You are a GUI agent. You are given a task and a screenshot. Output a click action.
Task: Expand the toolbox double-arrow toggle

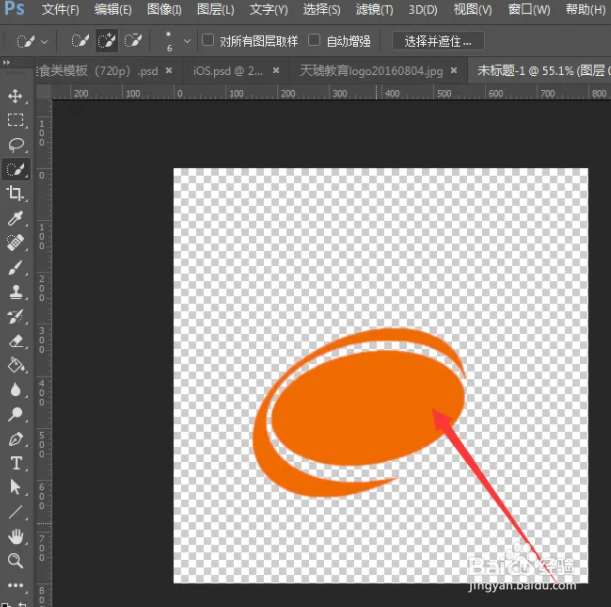[x=6, y=62]
